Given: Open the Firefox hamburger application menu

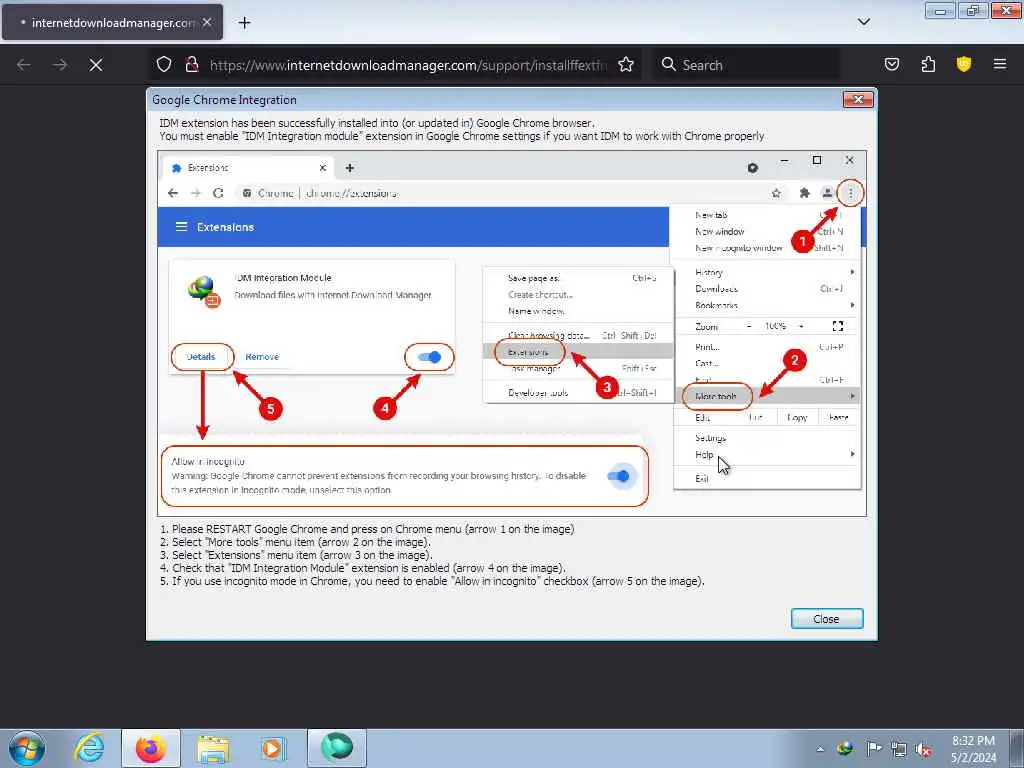Looking at the screenshot, I should [1000, 64].
